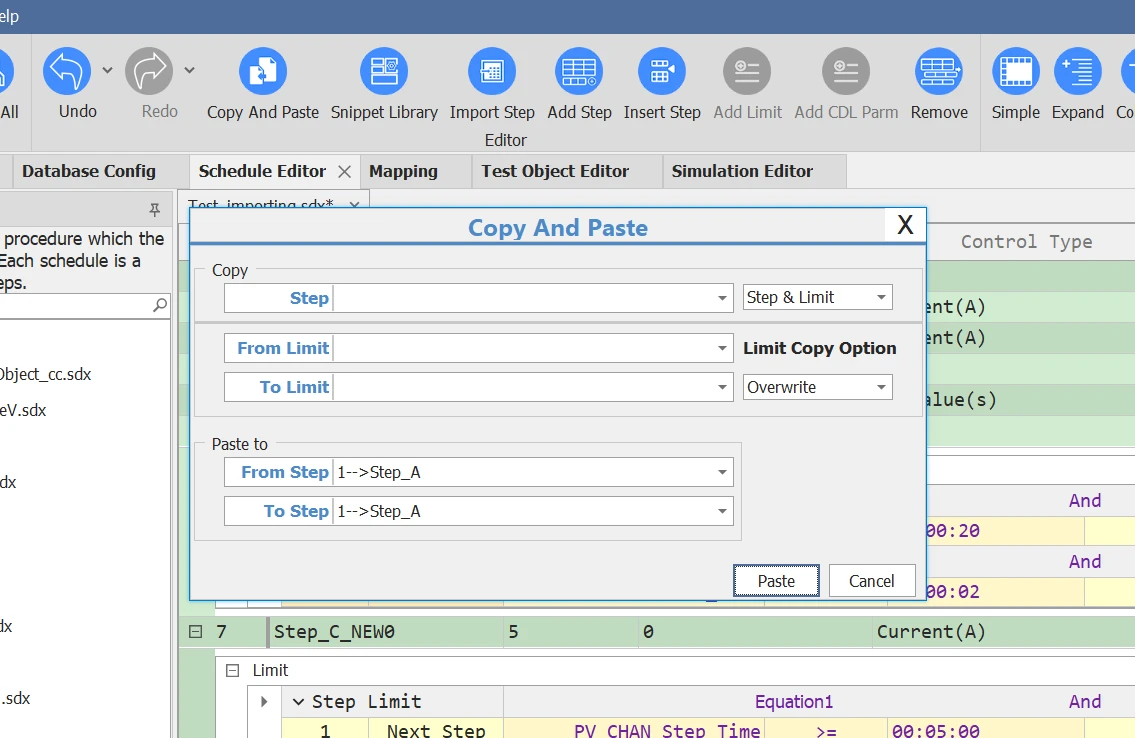
Task: Close the Schedule Editor tab
Action: [345, 172]
